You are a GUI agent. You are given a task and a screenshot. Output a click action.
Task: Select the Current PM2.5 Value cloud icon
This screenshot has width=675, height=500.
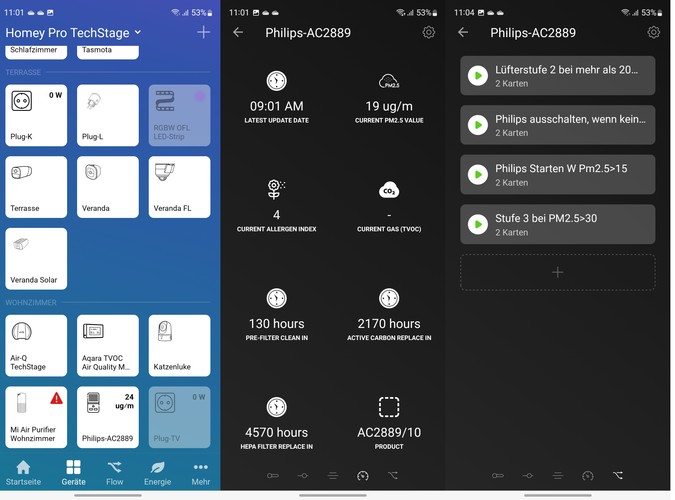pos(389,81)
